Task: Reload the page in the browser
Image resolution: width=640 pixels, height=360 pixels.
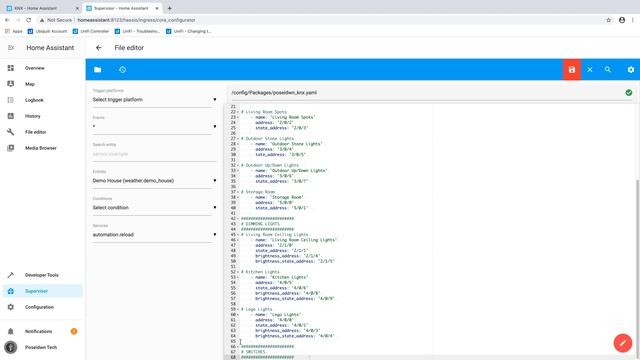Action: coord(29,20)
